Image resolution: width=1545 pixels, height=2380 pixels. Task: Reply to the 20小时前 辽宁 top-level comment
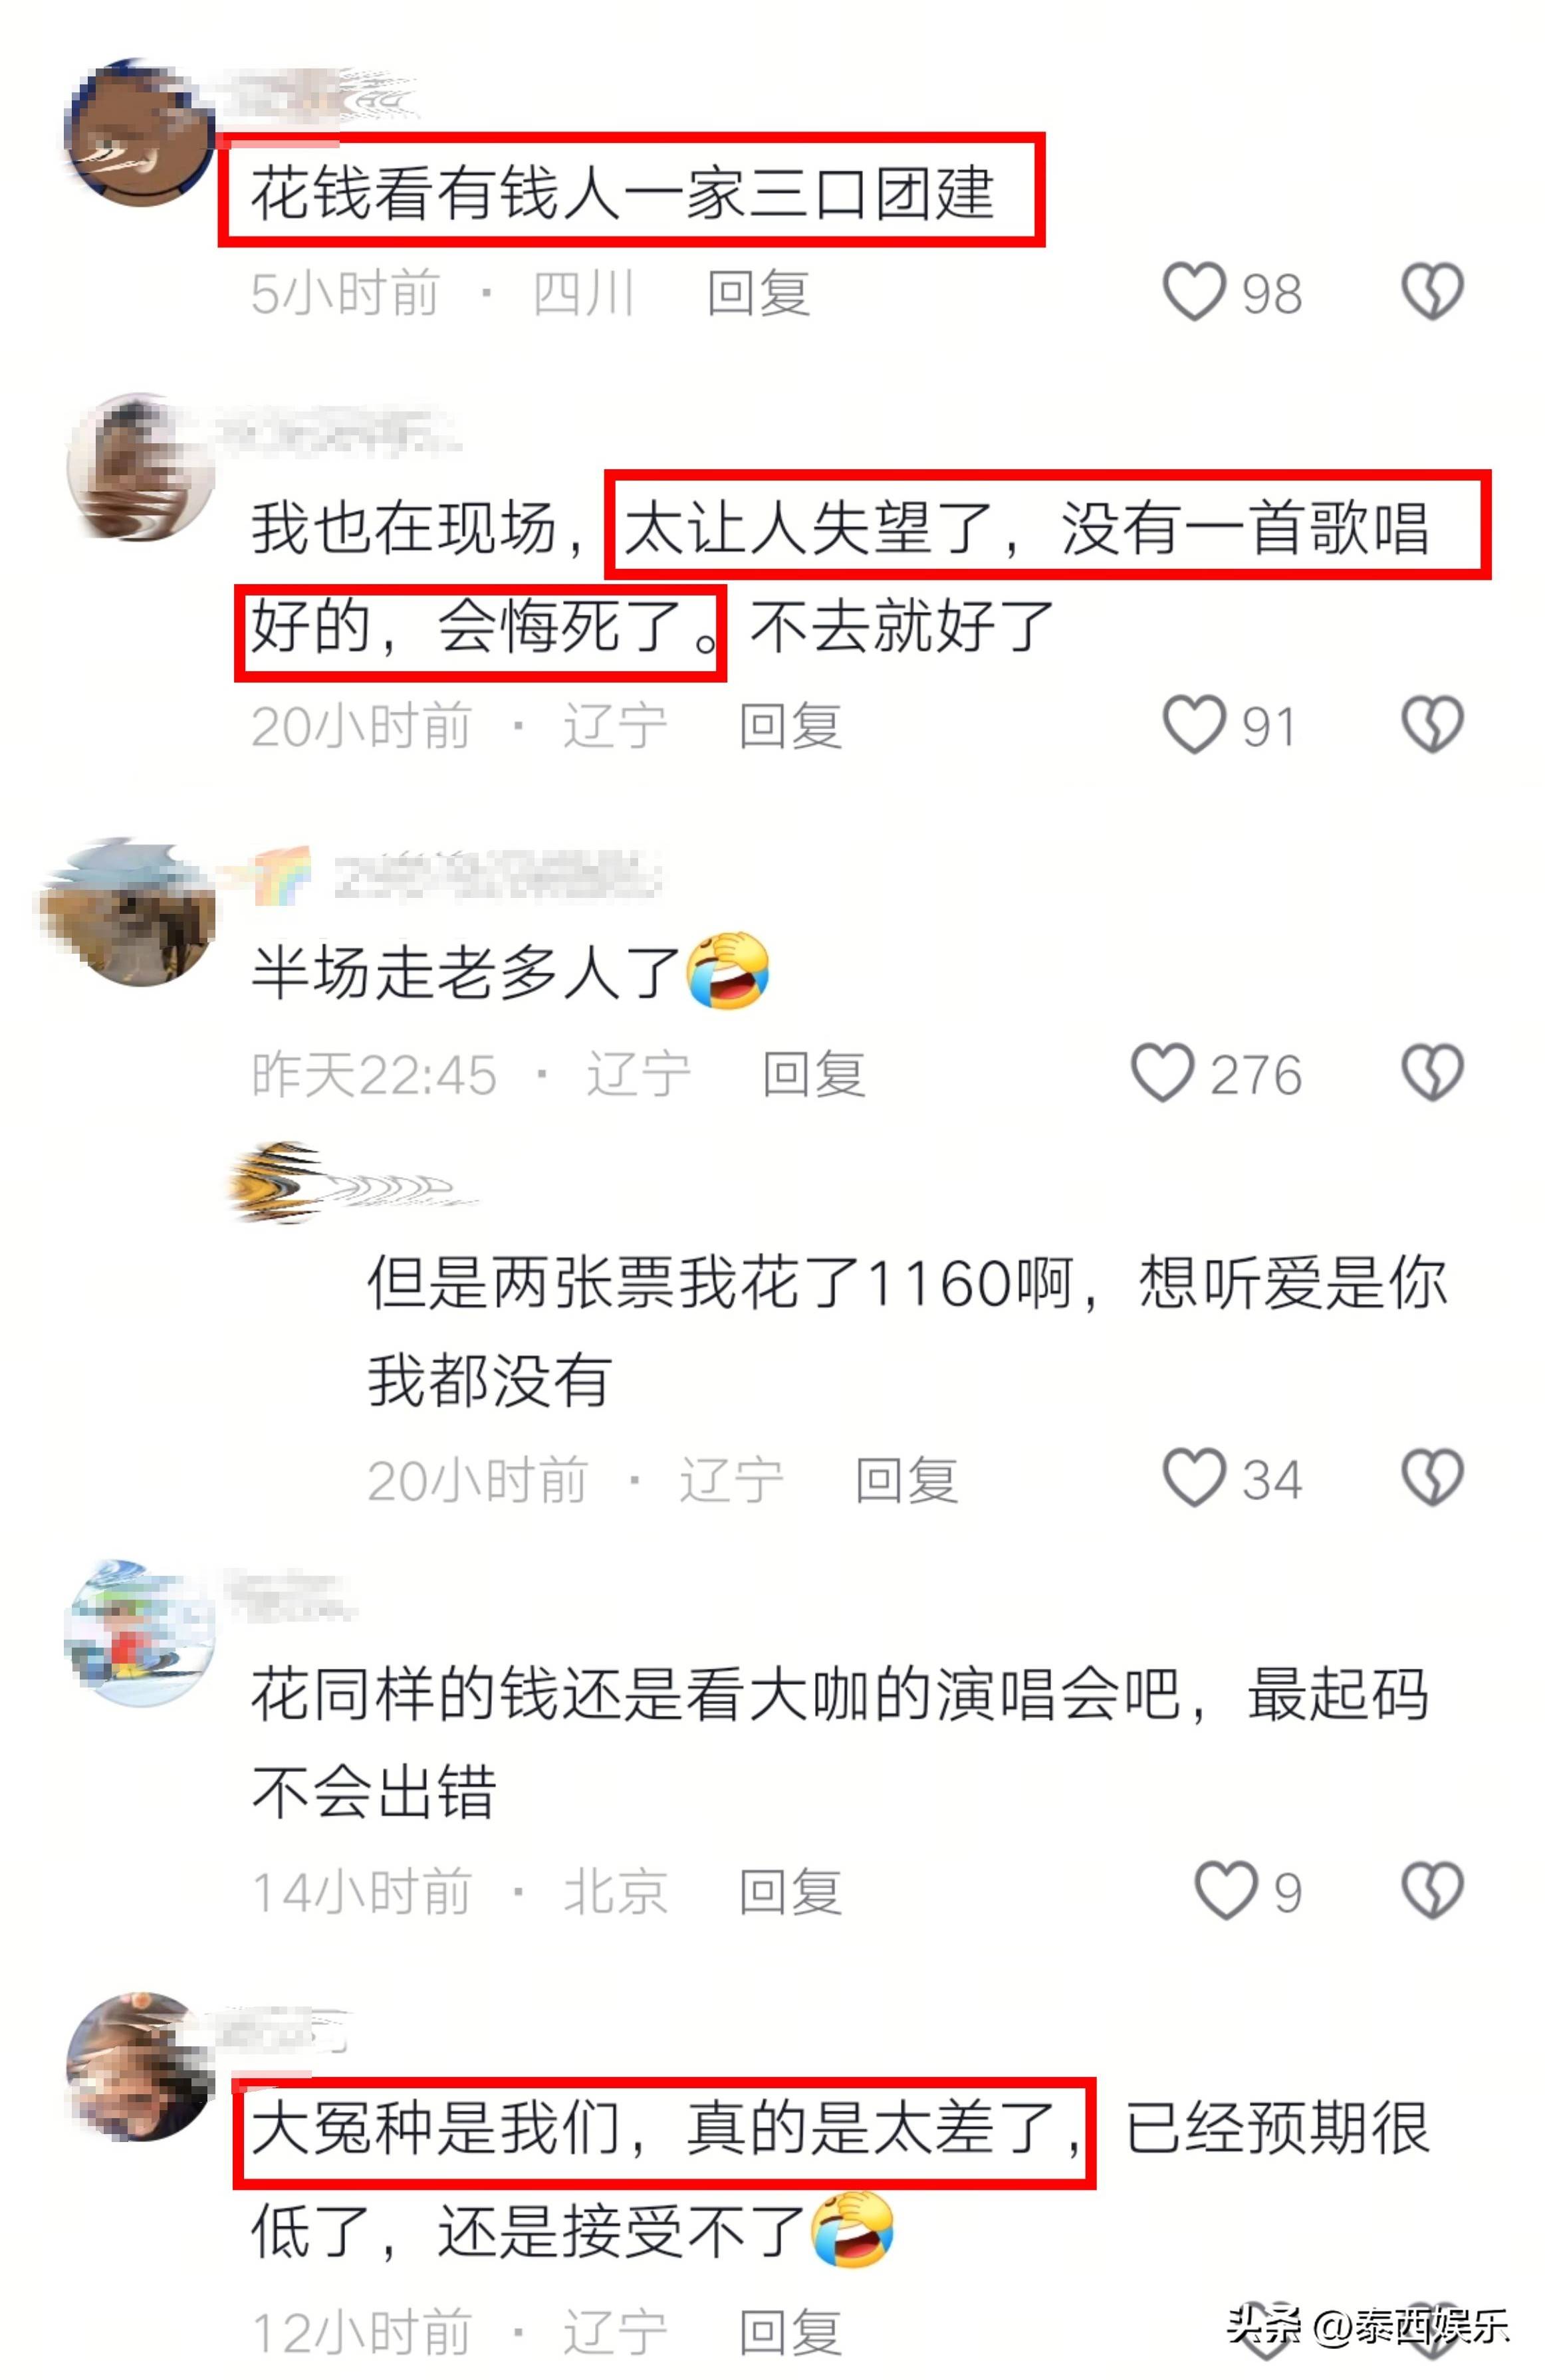pyautogui.click(x=790, y=726)
